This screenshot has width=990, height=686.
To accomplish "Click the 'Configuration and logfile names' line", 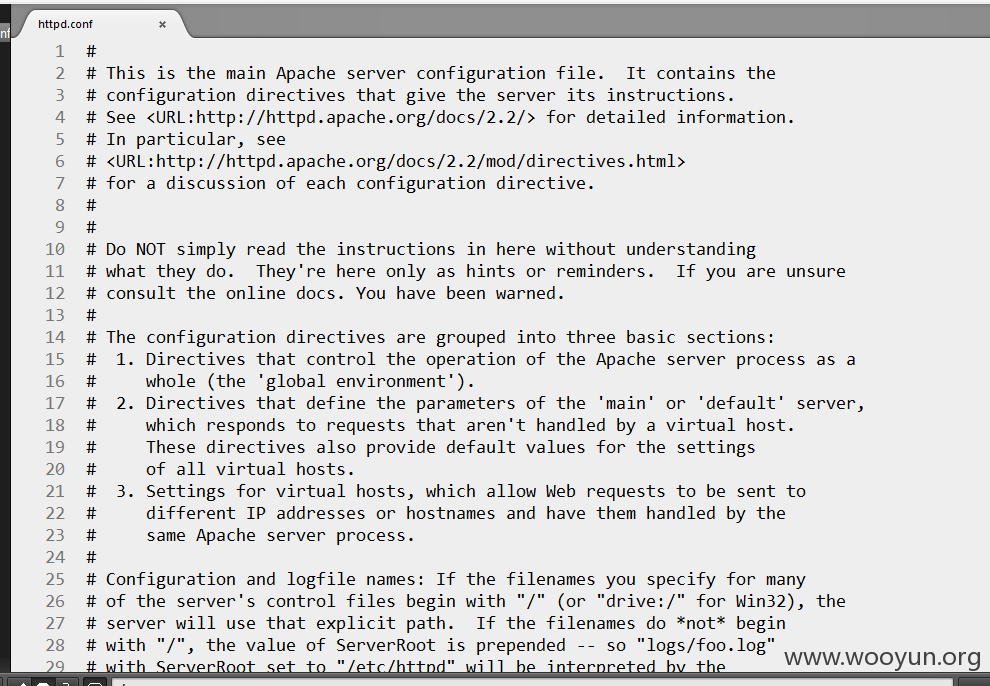I will tap(446, 579).
